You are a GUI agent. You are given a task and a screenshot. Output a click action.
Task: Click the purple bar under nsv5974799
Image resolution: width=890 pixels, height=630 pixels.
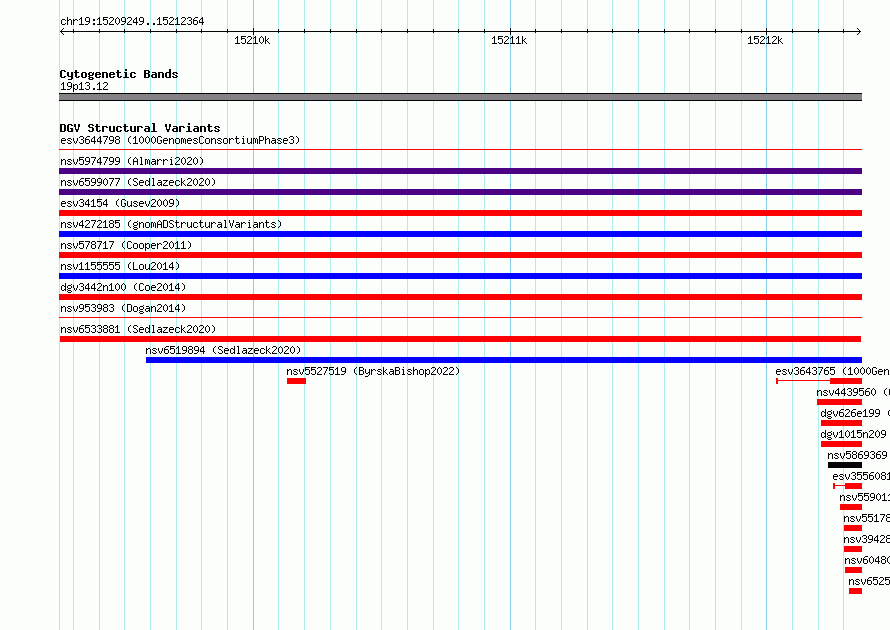pyautogui.click(x=460, y=171)
